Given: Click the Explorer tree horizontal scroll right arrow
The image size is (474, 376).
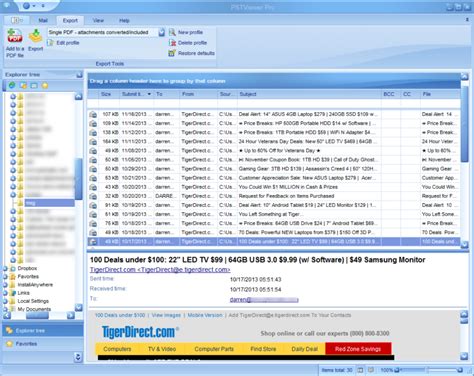Looking at the screenshot, I should point(71,315).
